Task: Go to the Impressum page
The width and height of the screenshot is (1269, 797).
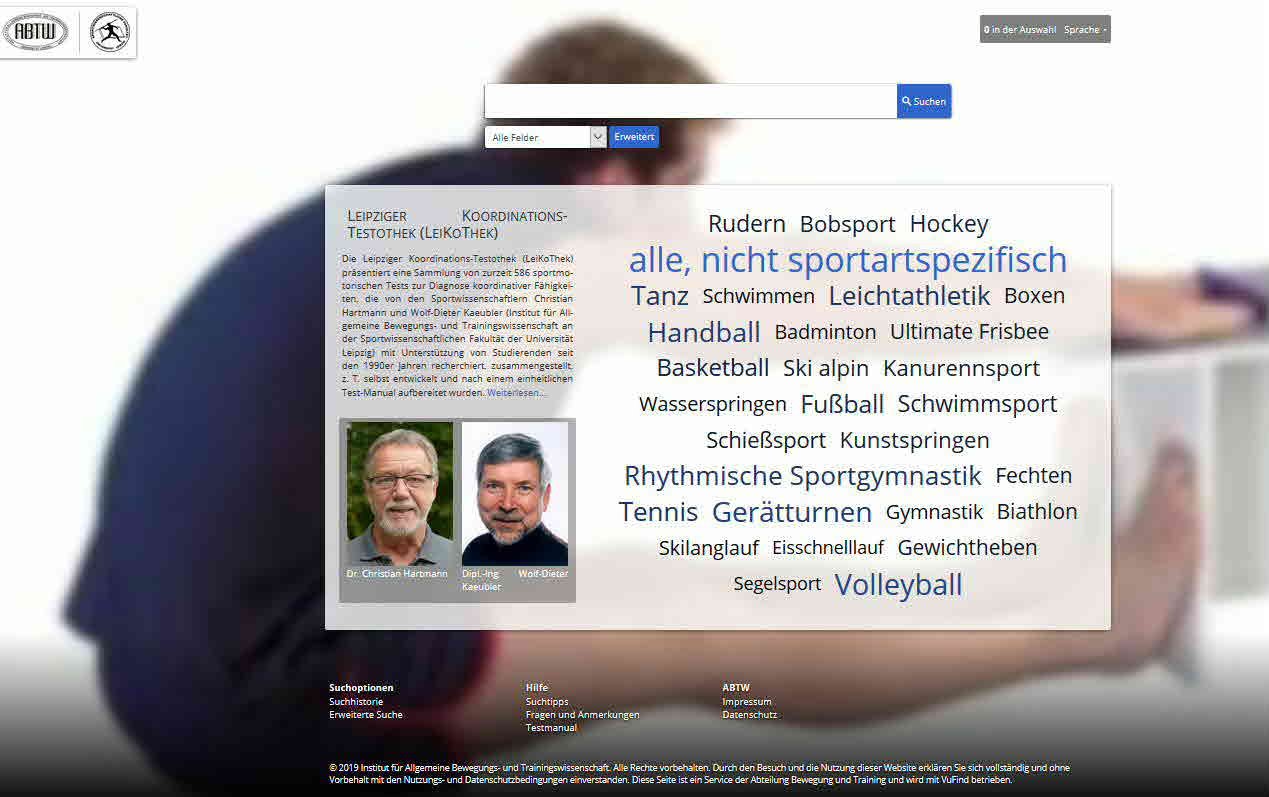Action: point(747,702)
